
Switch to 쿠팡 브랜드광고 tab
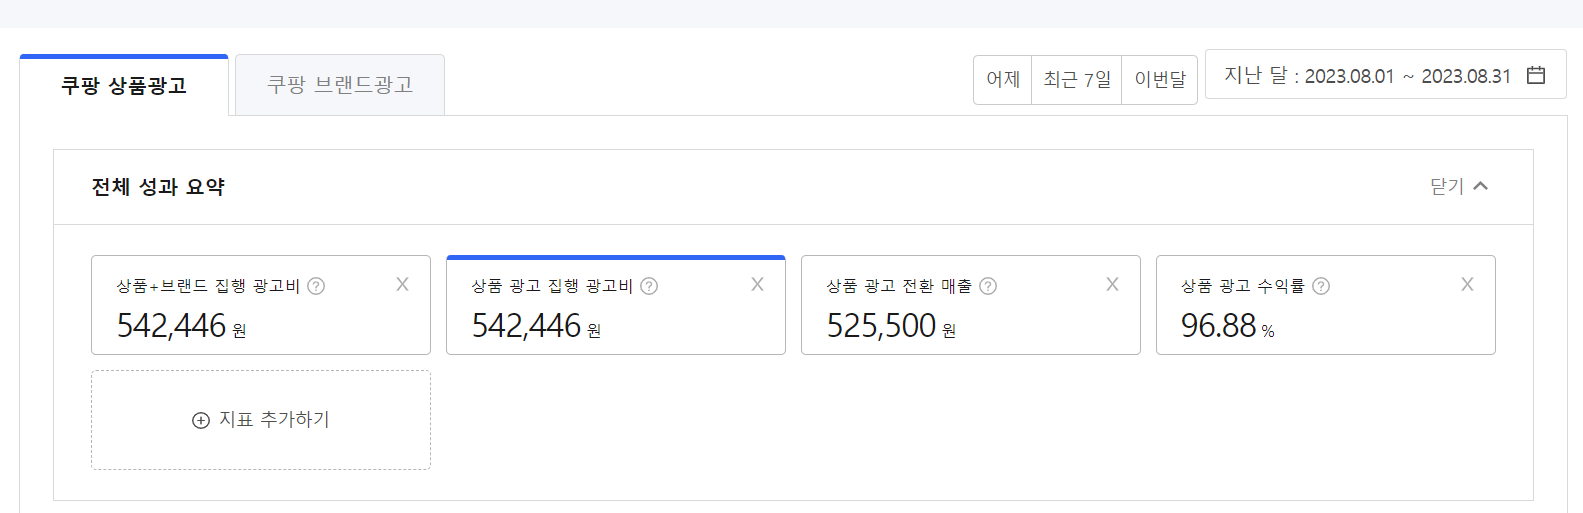tap(340, 85)
